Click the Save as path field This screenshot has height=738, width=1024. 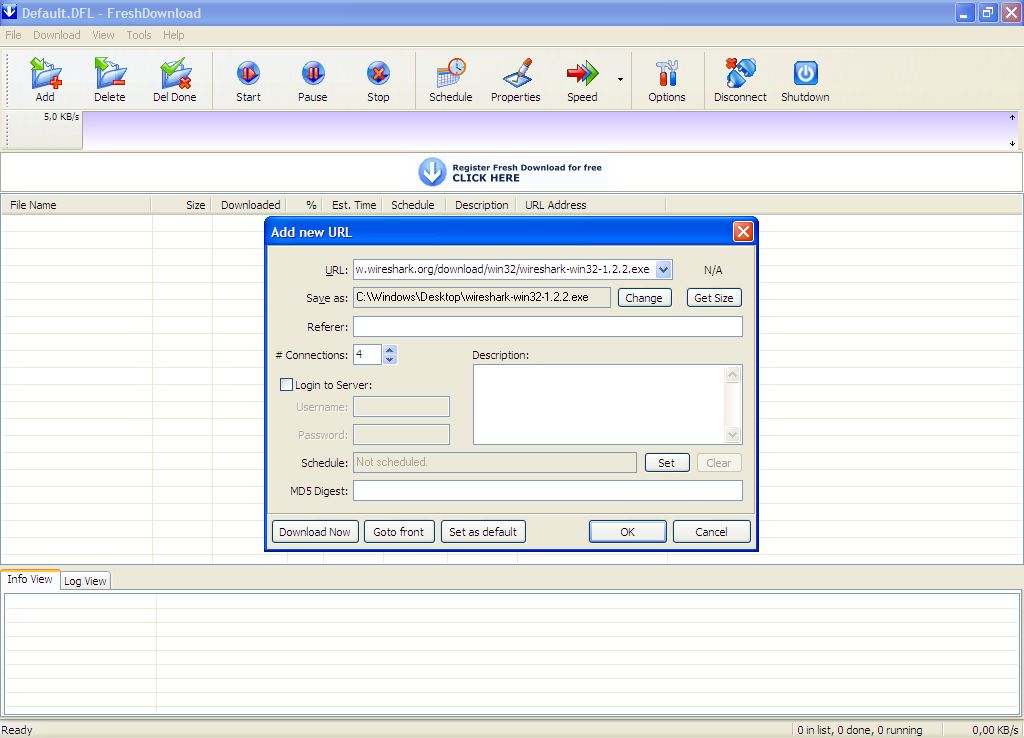[x=482, y=297]
